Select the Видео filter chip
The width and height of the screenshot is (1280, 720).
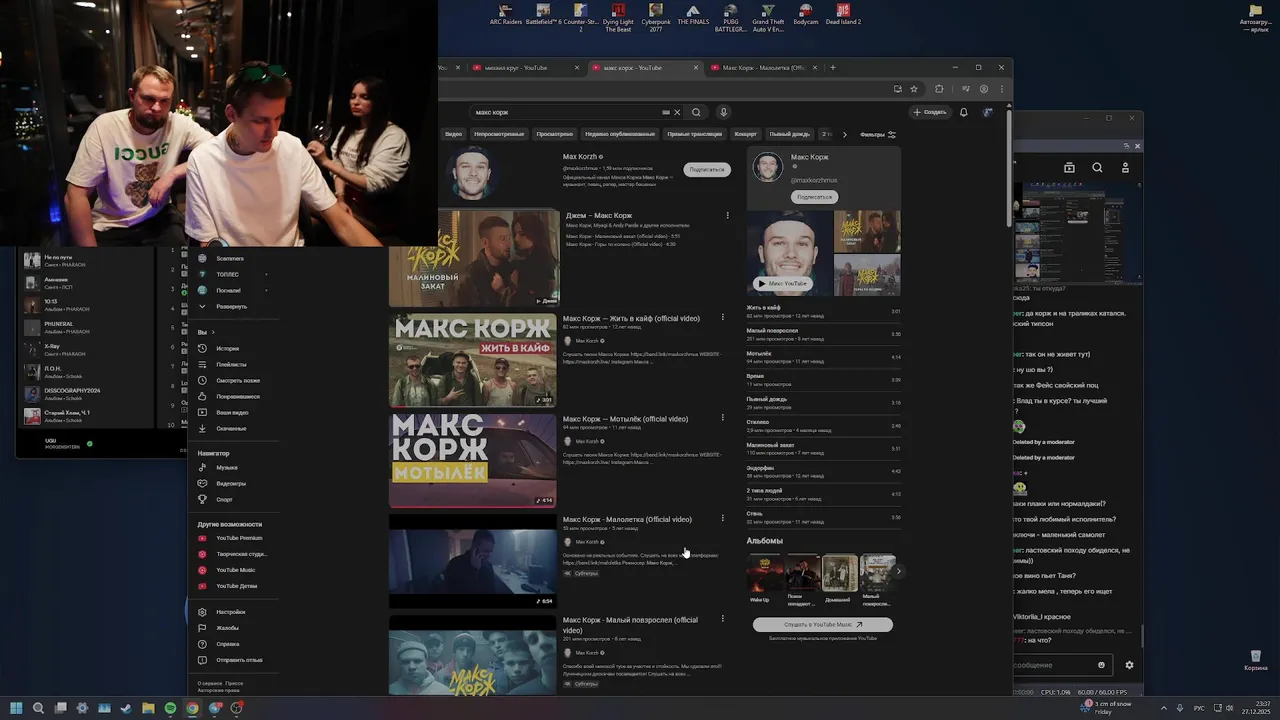[x=453, y=134]
